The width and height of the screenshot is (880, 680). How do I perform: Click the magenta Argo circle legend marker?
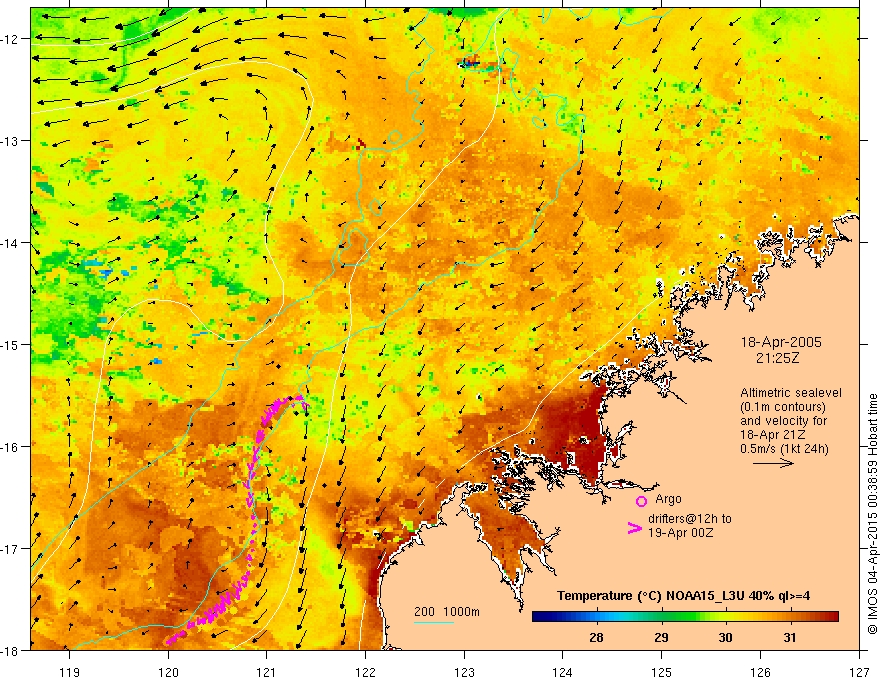641,501
